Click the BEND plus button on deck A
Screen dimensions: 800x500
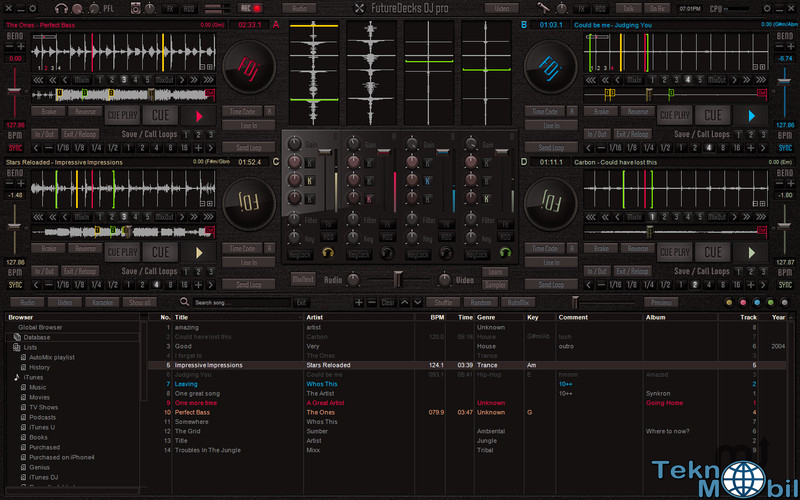pyautogui.click(x=21, y=46)
